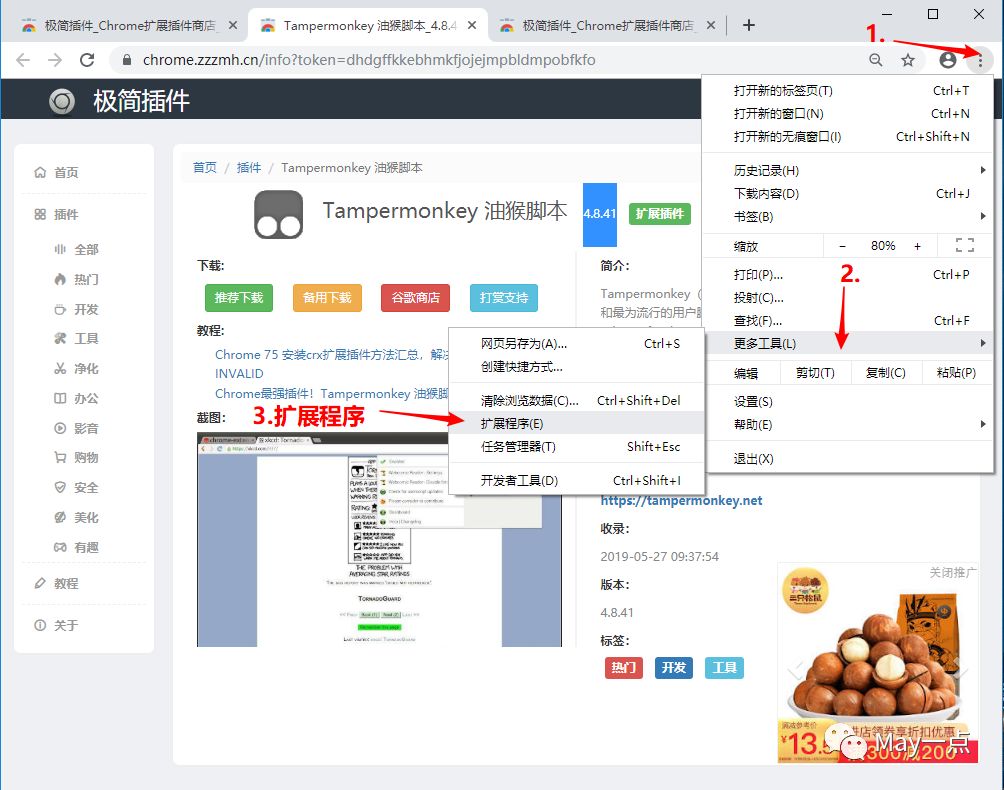Open the user profile avatar icon
The image size is (1004, 790).
(x=948, y=60)
